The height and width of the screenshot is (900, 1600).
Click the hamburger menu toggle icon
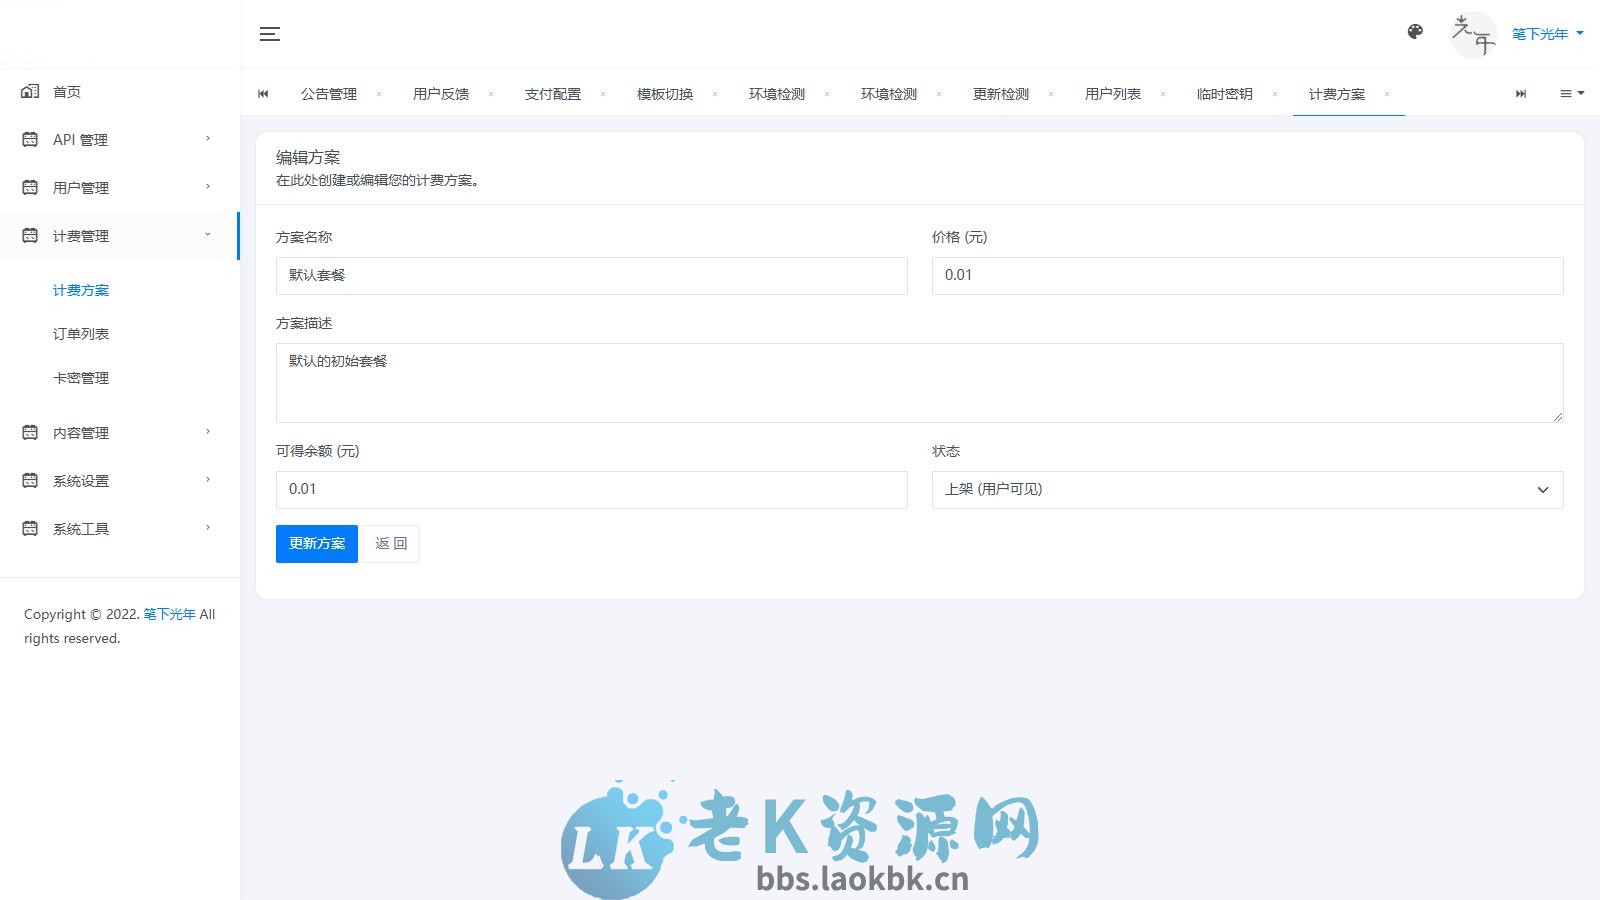(x=269, y=33)
